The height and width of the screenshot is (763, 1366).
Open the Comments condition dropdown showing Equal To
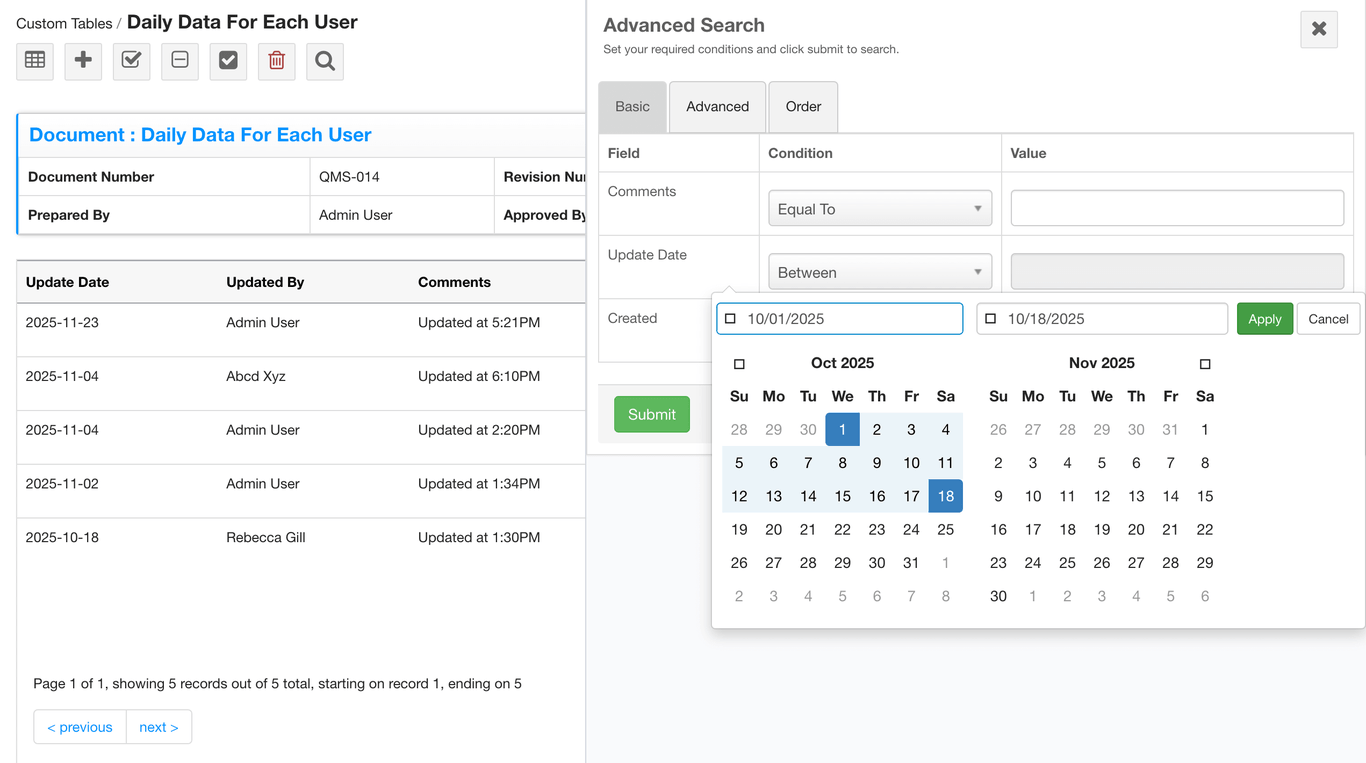click(x=880, y=208)
